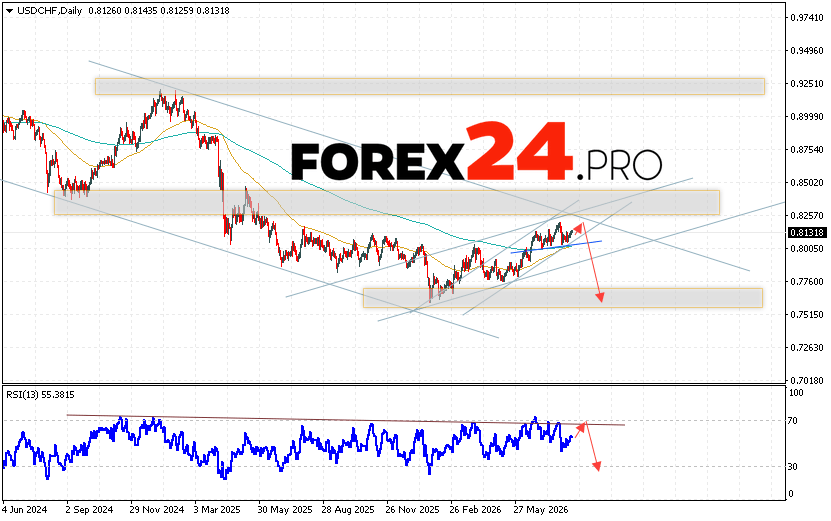Click date label 2 Sep 2024

click(x=89, y=510)
